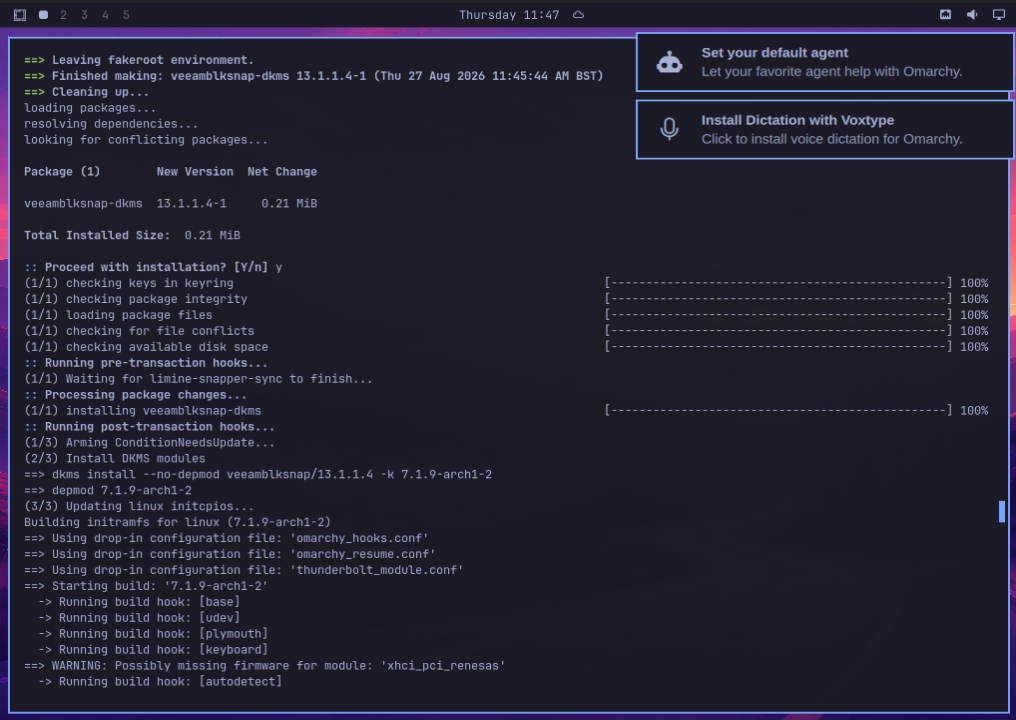Click 'Running post-transaction hooks...' line

pyautogui.click(x=149, y=426)
